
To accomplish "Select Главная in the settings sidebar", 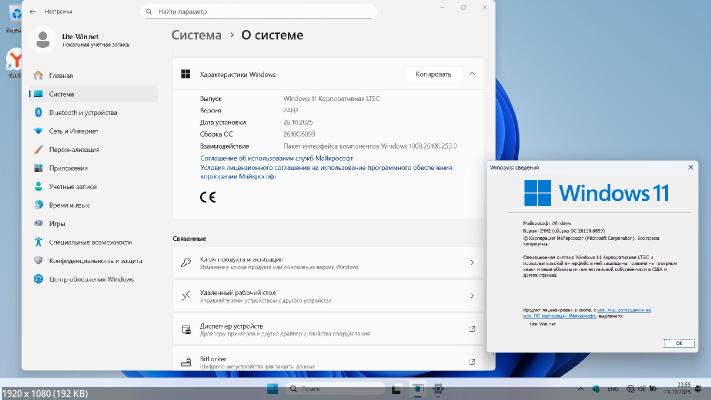I will pyautogui.click(x=61, y=75).
